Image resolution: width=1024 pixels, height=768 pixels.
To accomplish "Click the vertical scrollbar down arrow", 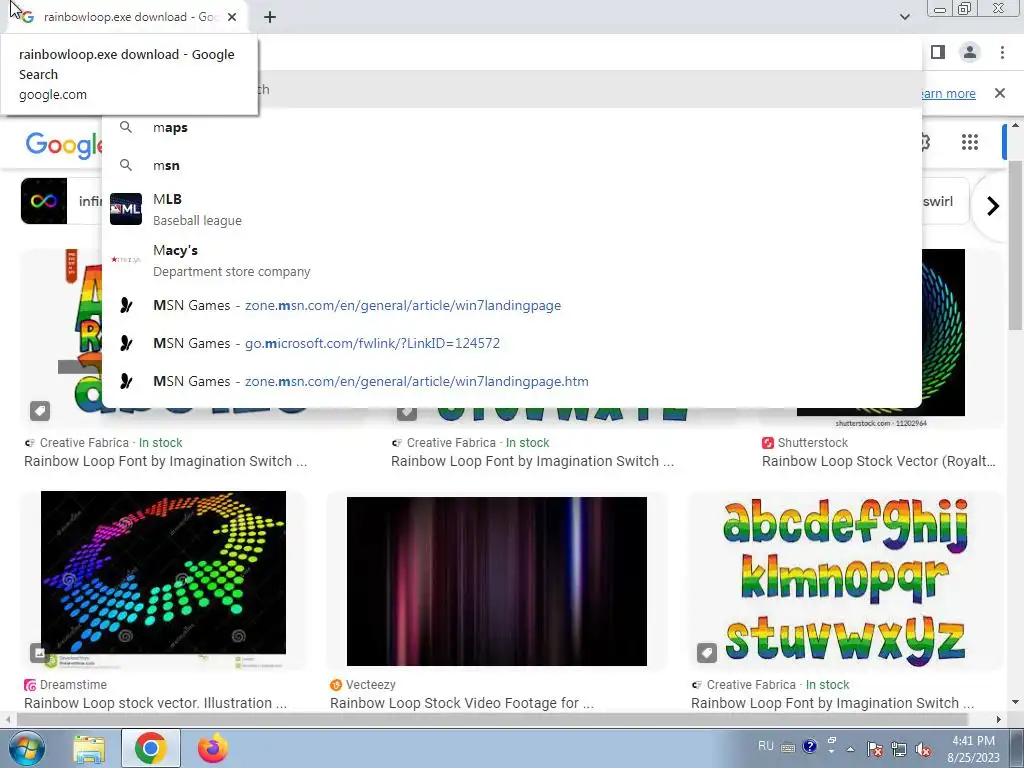I will click(x=1016, y=703).
